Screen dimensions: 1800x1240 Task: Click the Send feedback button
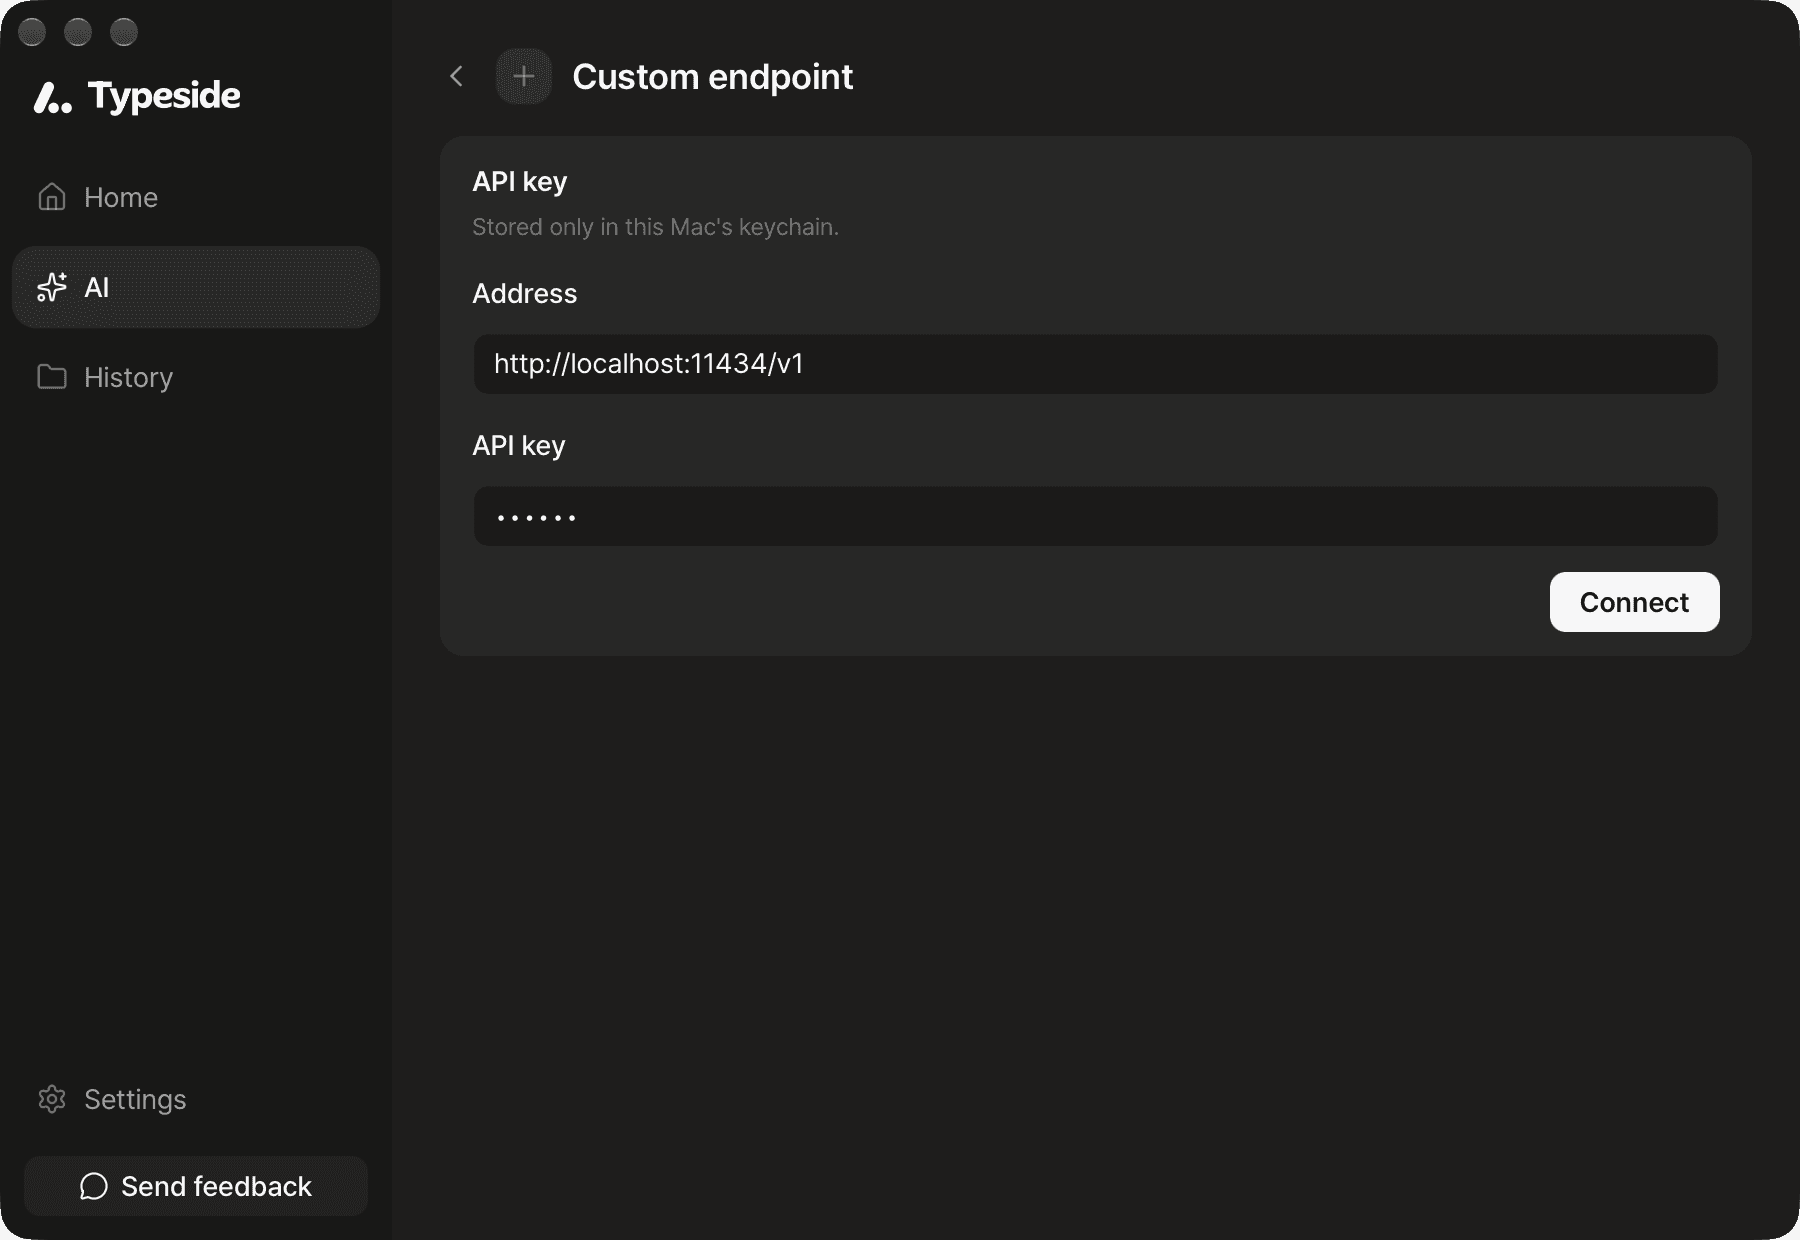coord(196,1186)
